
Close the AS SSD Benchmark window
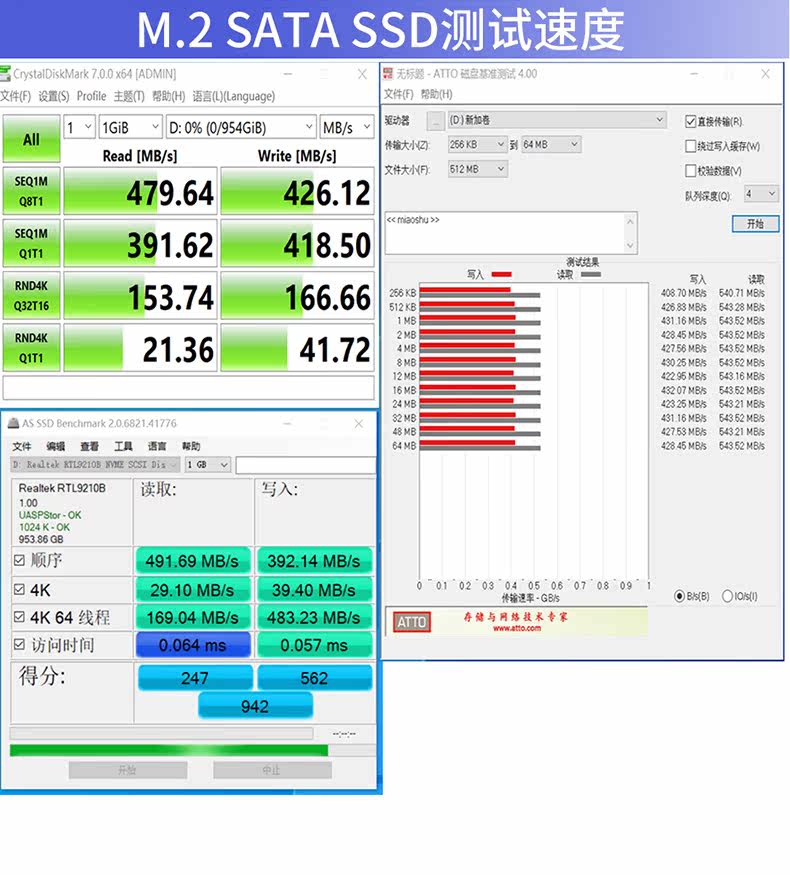pyautogui.click(x=359, y=424)
